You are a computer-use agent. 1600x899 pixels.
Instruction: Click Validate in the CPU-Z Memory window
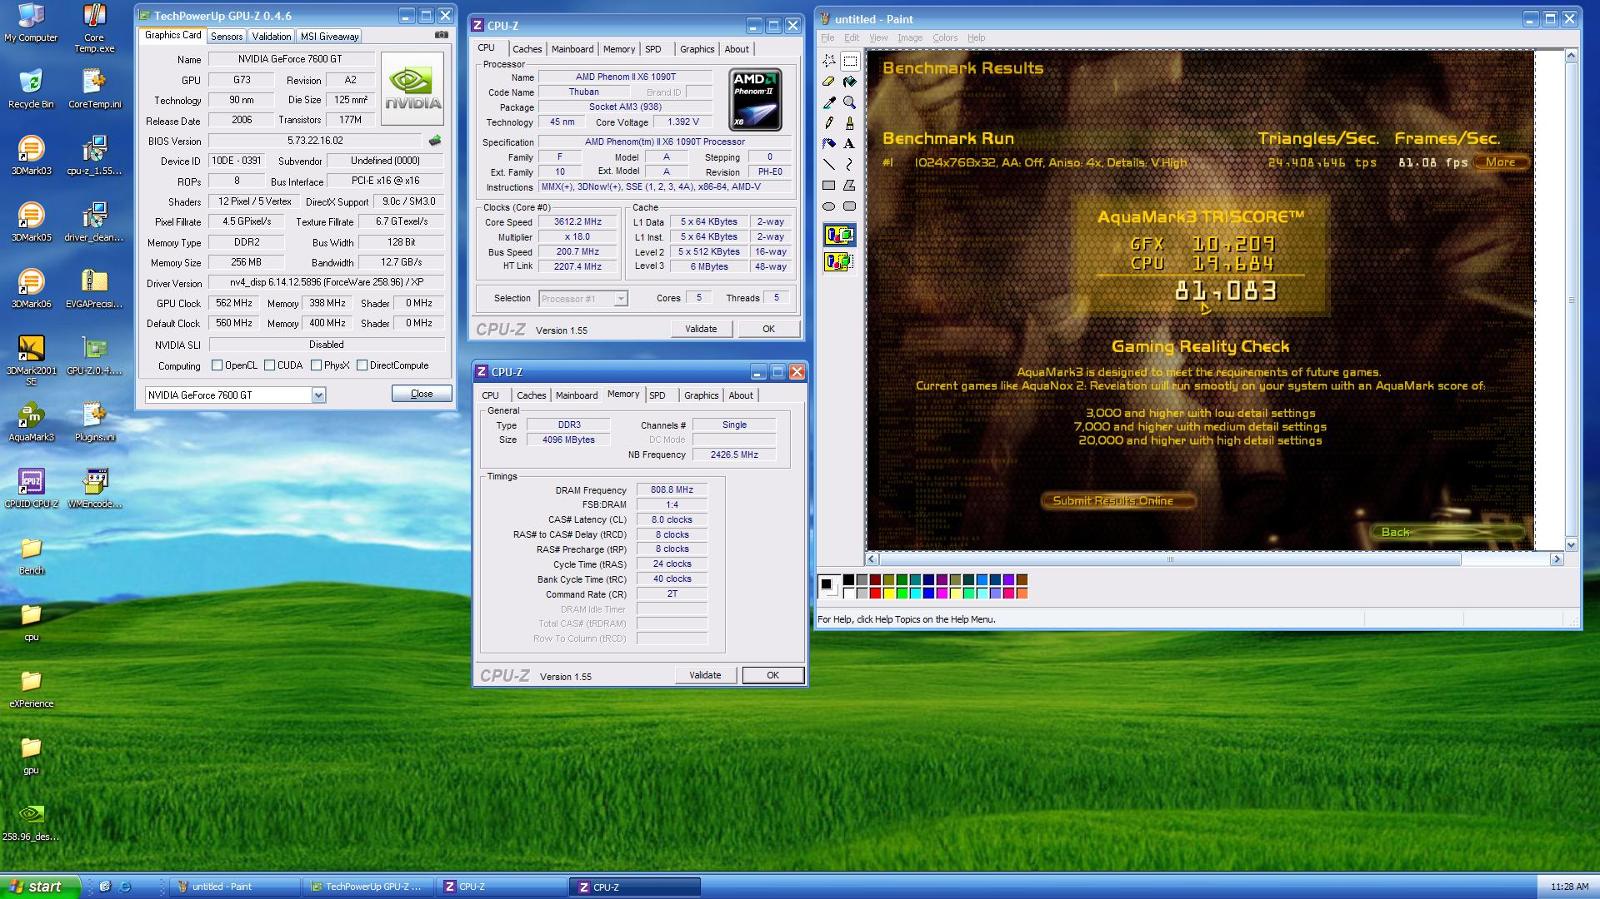pyautogui.click(x=705, y=675)
